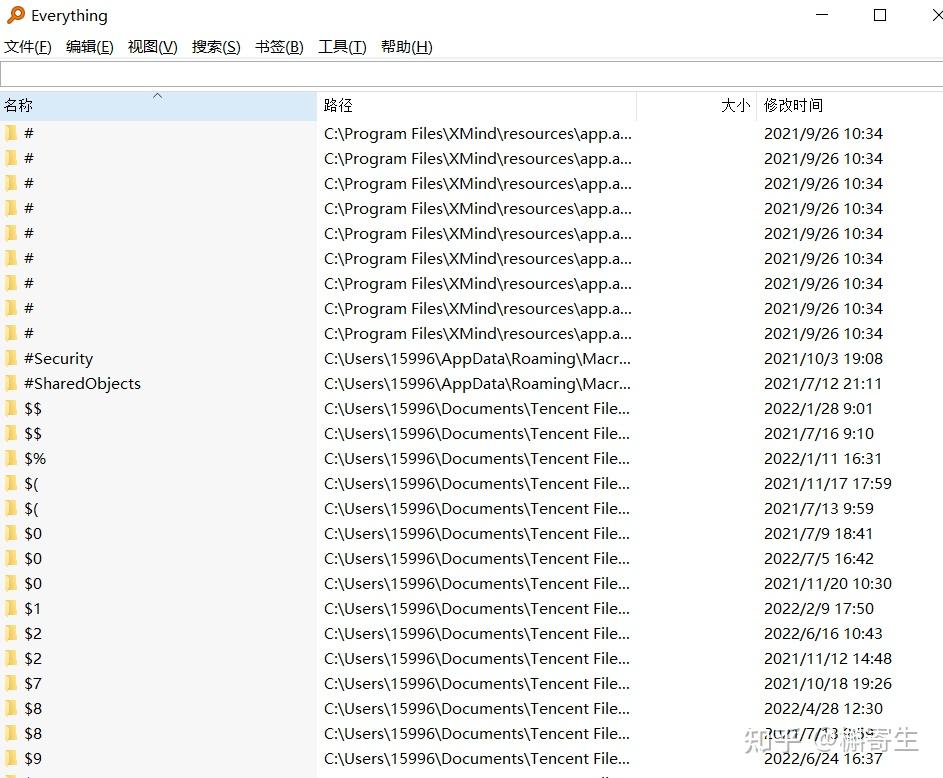Select the $9 folder name
The image size is (943, 778).
32,759
